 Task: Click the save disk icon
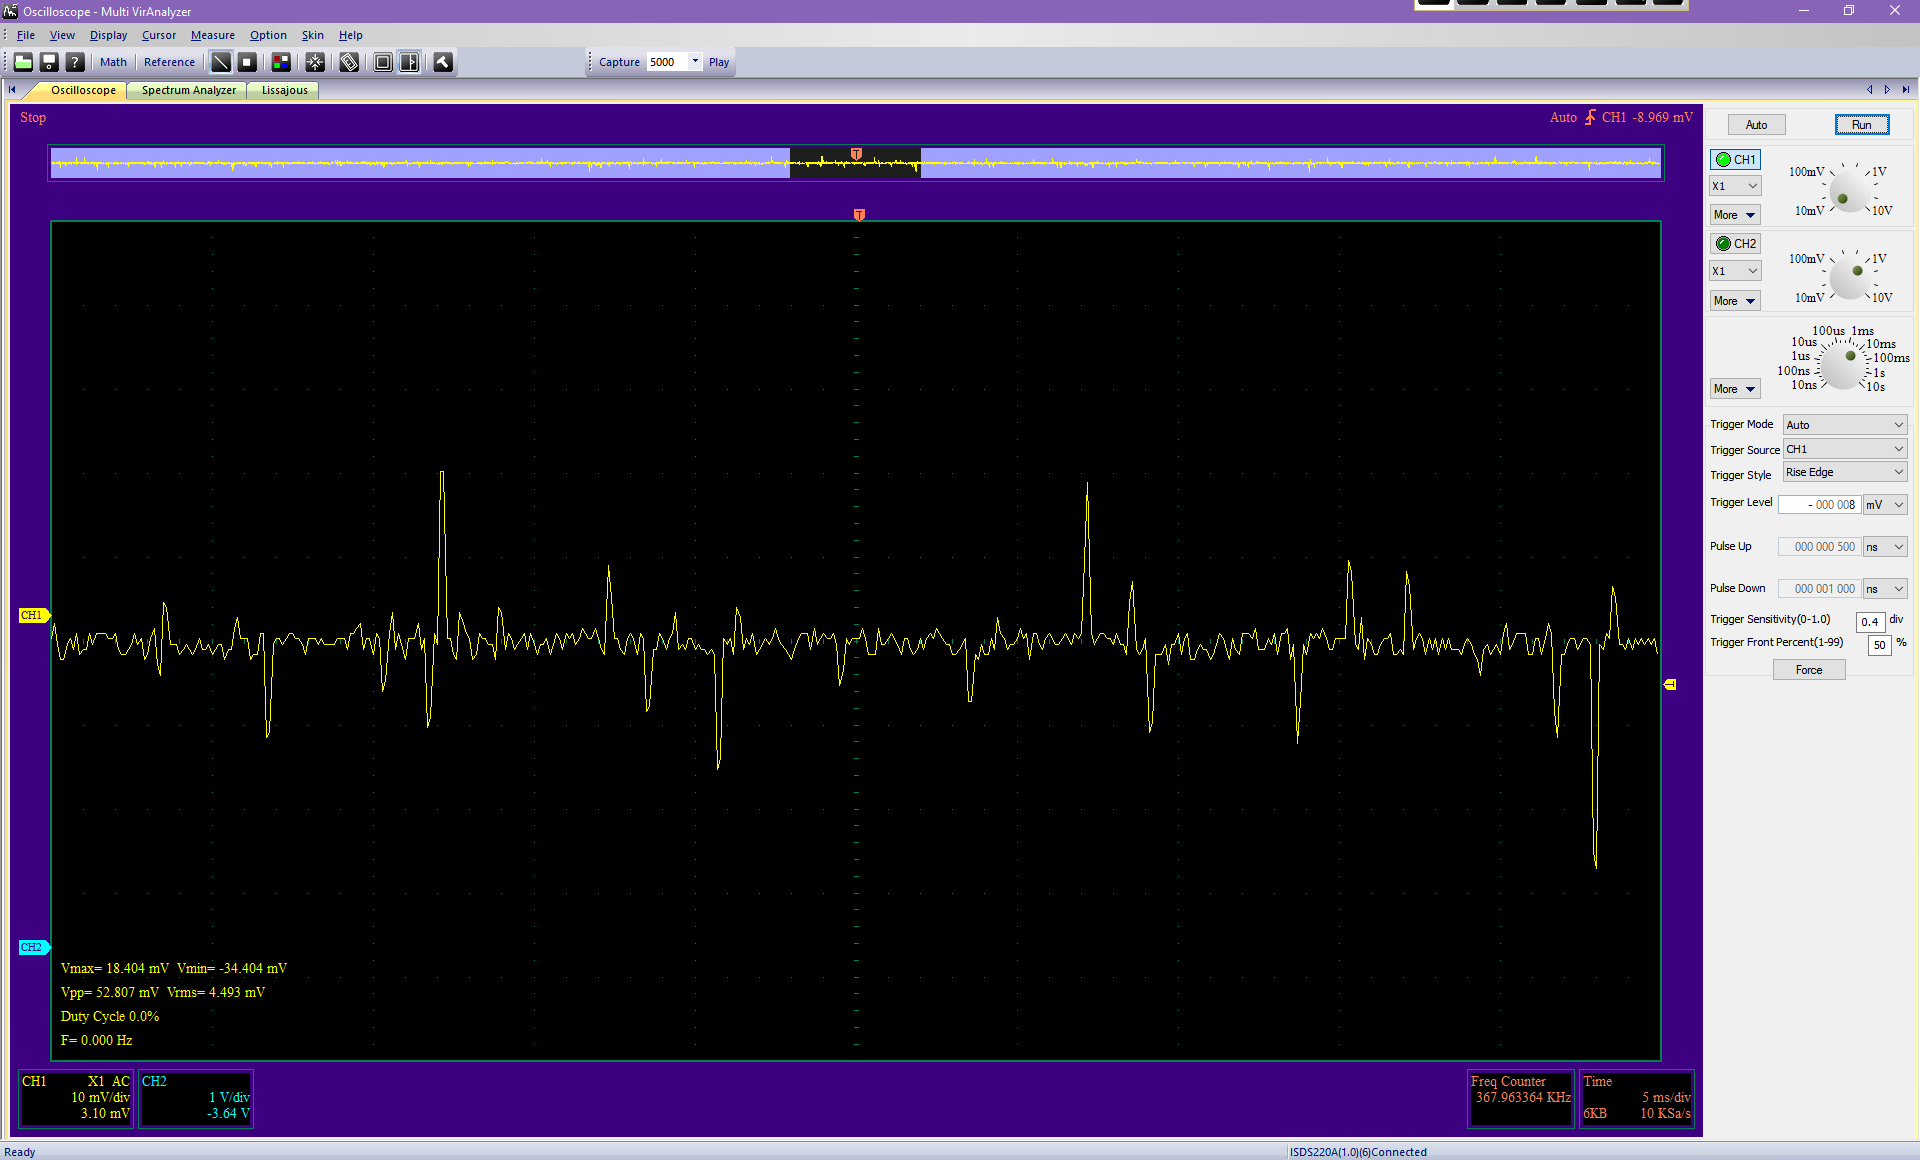49,62
